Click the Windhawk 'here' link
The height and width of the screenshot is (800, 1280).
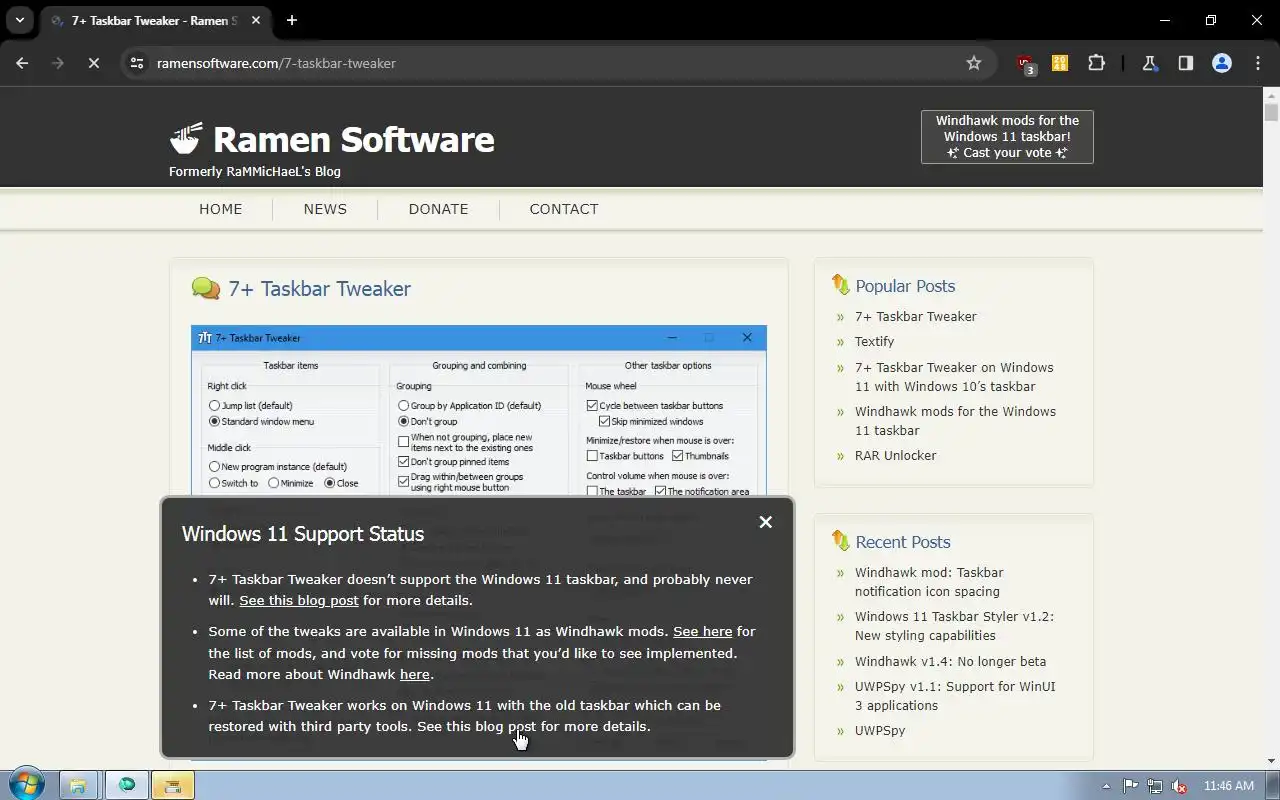coord(414,674)
